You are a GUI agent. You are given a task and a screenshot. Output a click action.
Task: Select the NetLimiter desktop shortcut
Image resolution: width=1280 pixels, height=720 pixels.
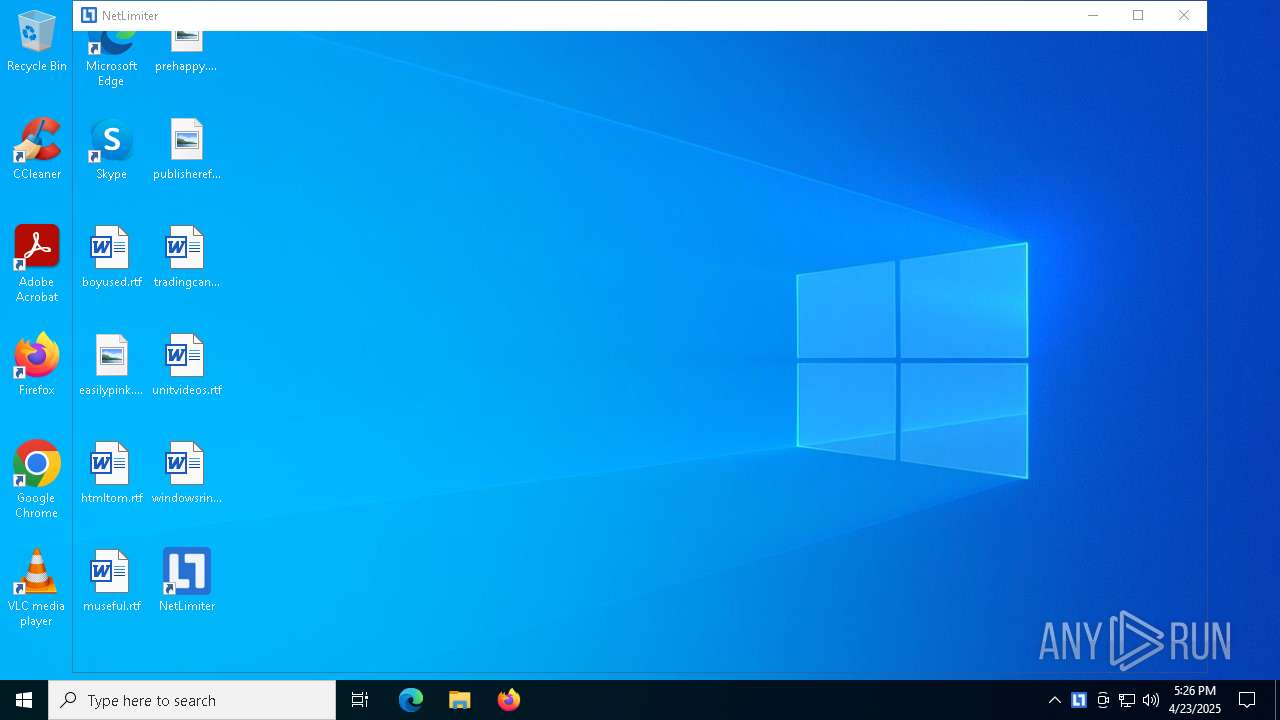[186, 582]
